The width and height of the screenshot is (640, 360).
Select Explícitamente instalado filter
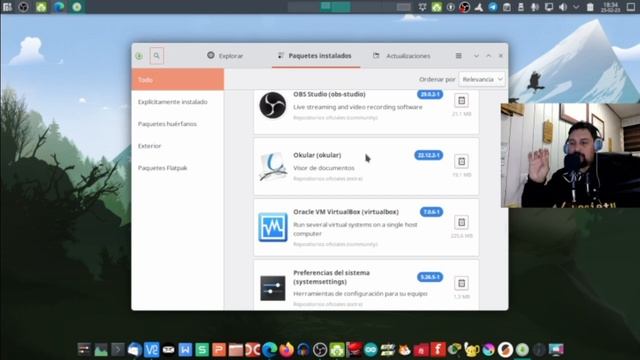point(178,102)
